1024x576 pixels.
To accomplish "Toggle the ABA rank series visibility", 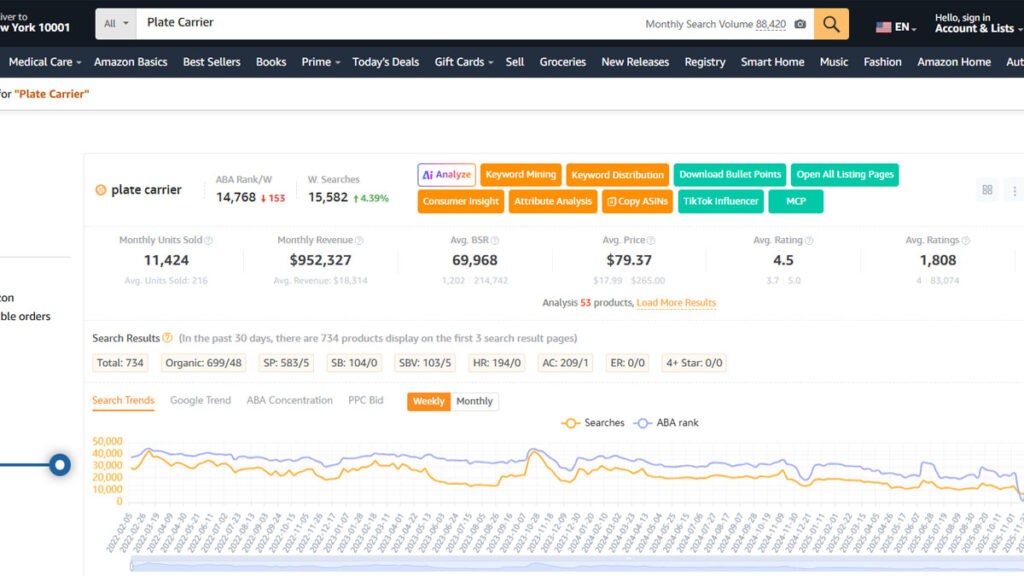I will click(x=665, y=422).
